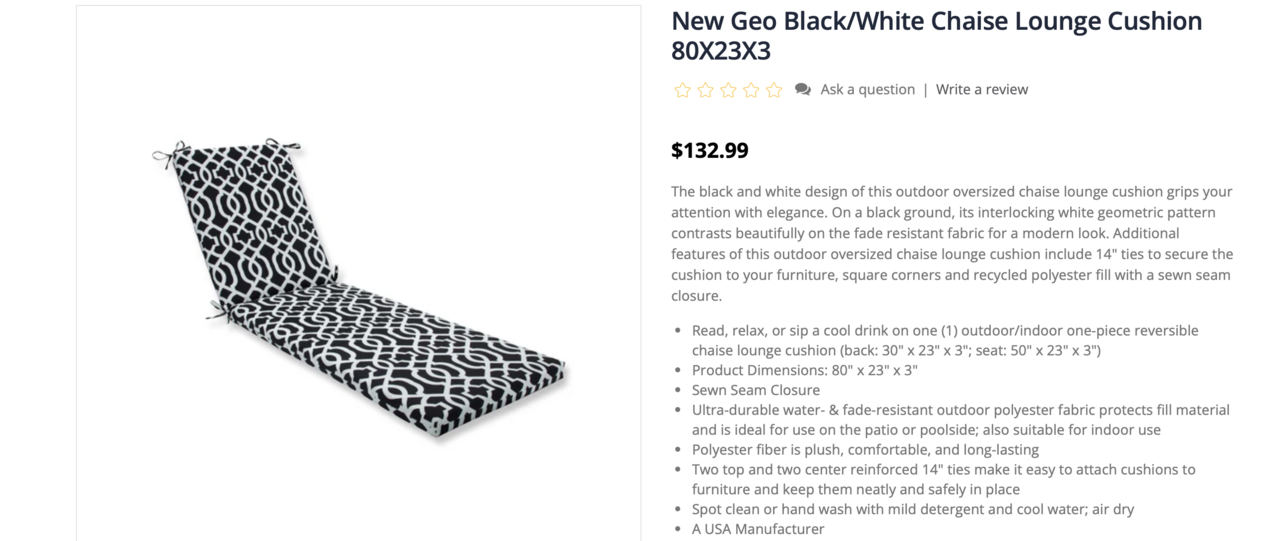Click the $132.99 price
The width and height of the screenshot is (1280, 541).
709,151
